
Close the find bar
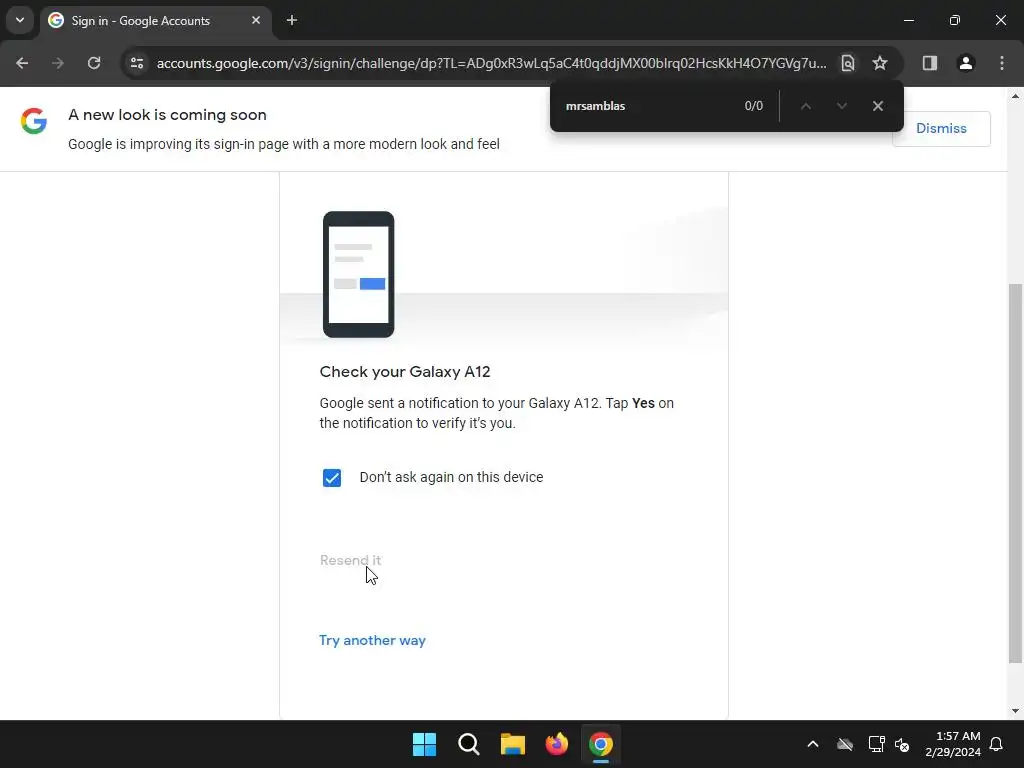click(878, 106)
